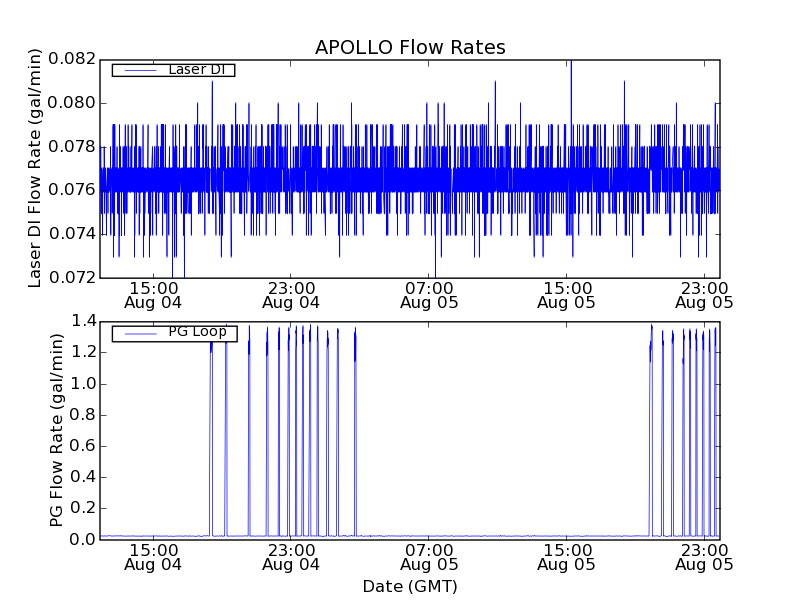This screenshot has width=800, height=600.
Task: Click the Laser DI Flow Rate y-axis label
Action: click(35, 168)
